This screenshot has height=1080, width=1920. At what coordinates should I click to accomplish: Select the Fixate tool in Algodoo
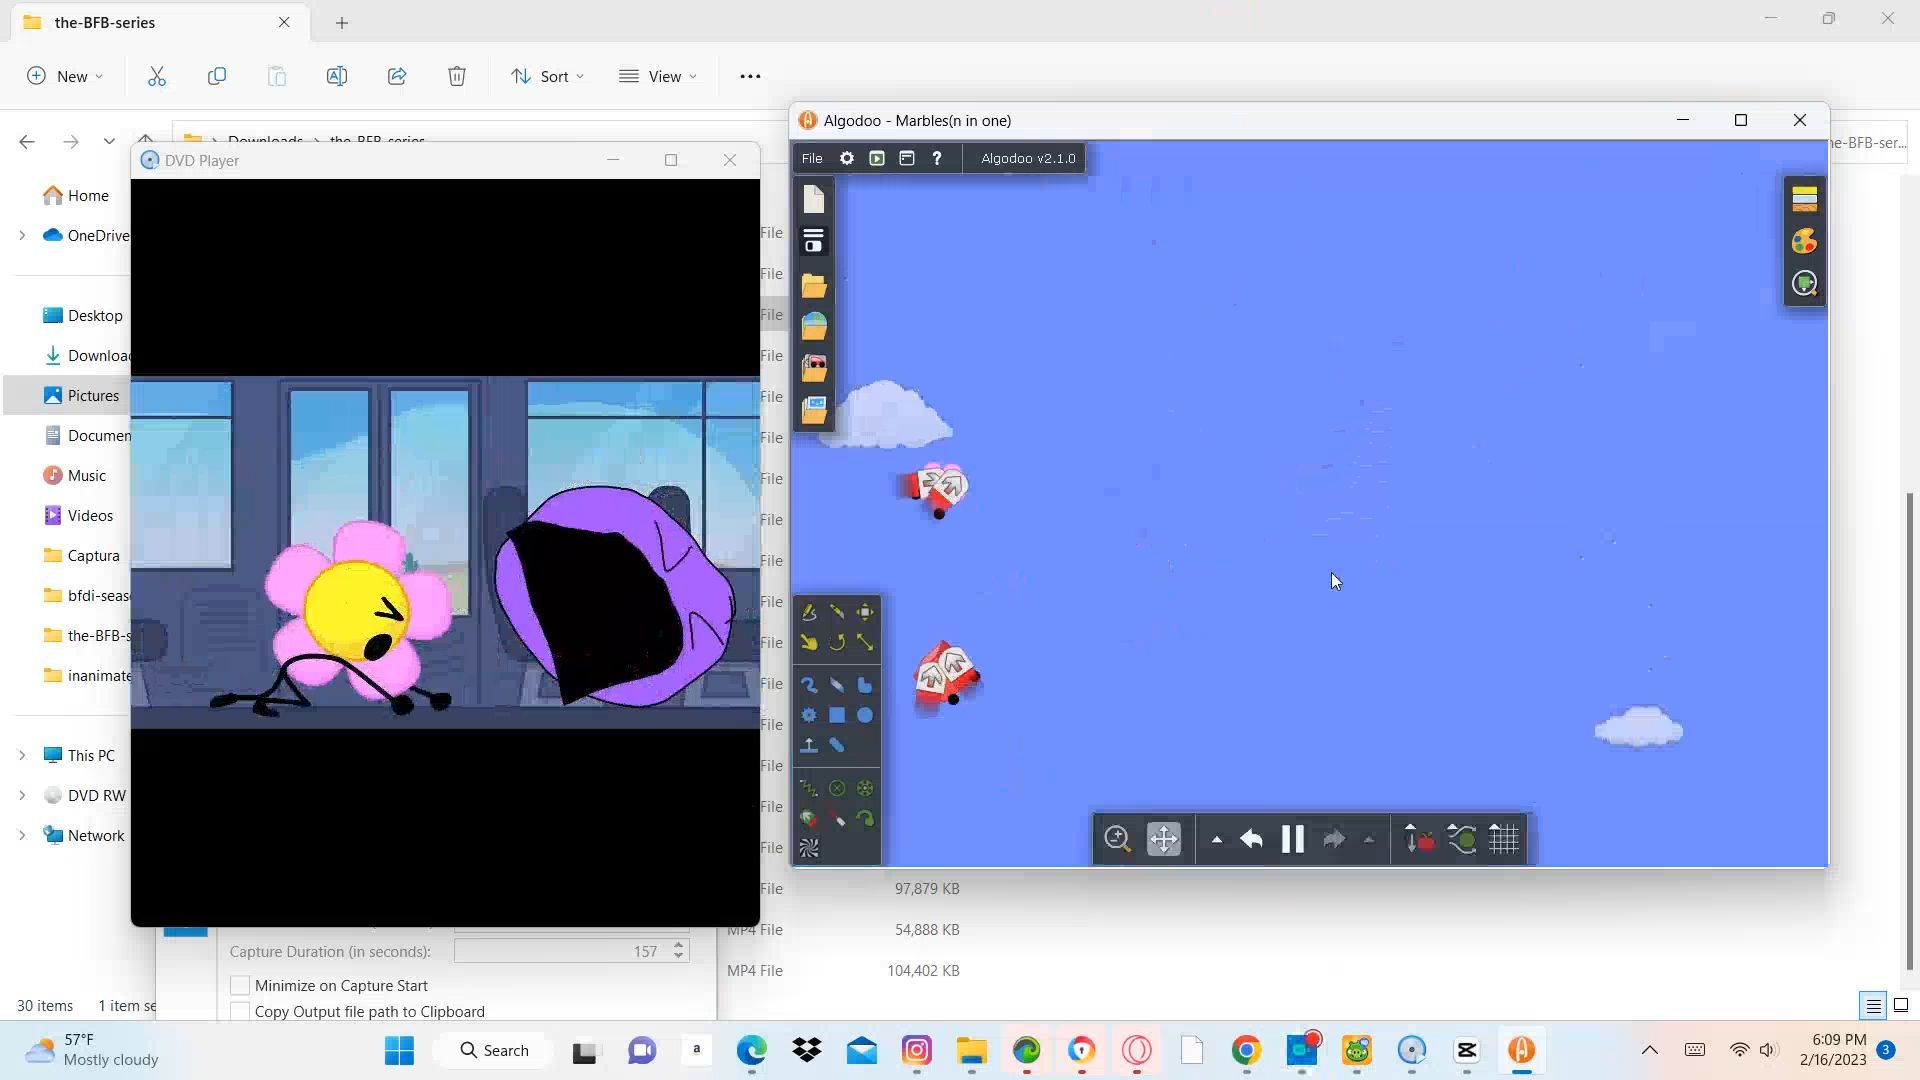point(837,788)
